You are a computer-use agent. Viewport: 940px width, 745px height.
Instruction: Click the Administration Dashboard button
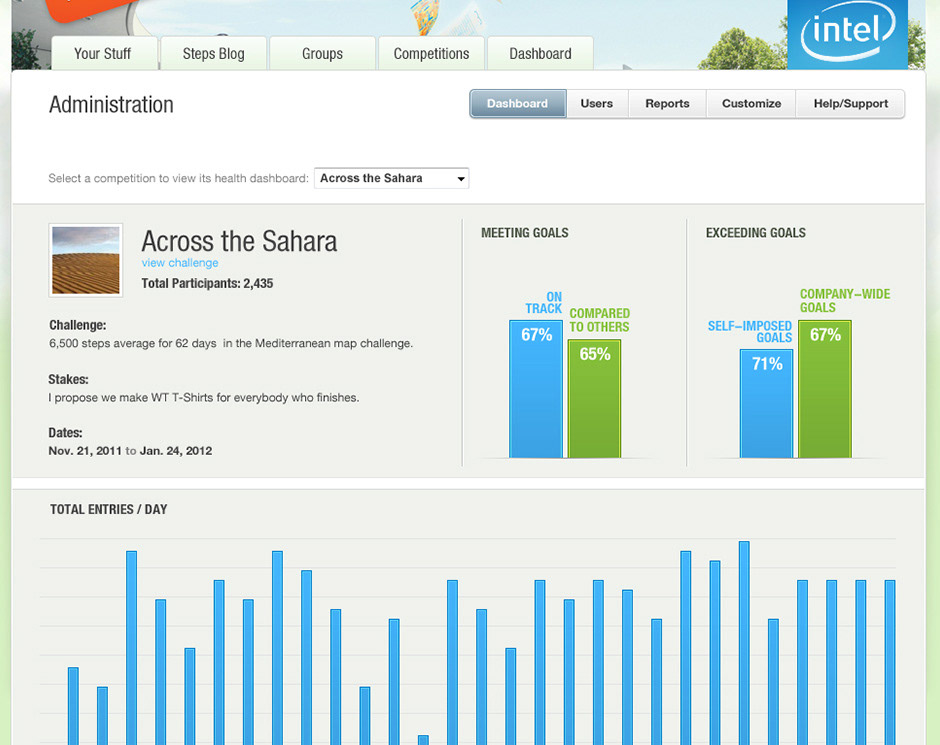[x=517, y=104]
